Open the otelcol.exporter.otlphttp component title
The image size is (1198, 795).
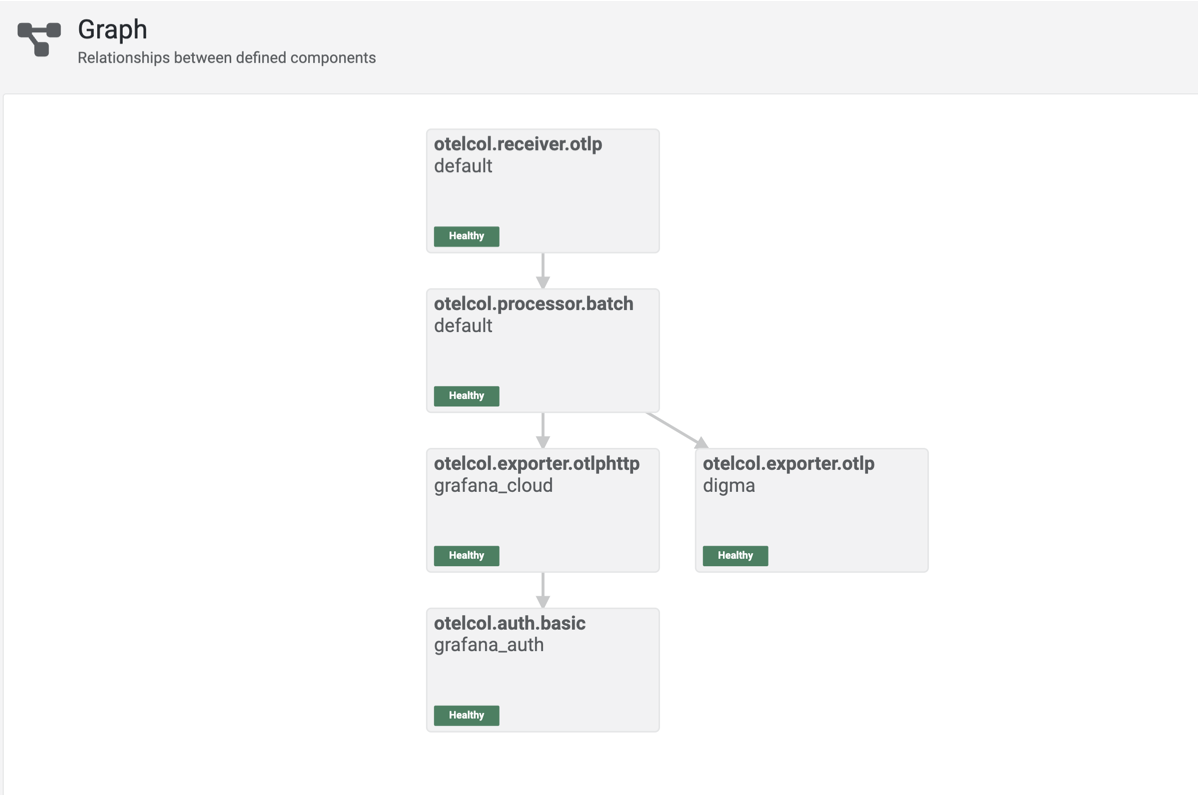pyautogui.click(x=536, y=464)
